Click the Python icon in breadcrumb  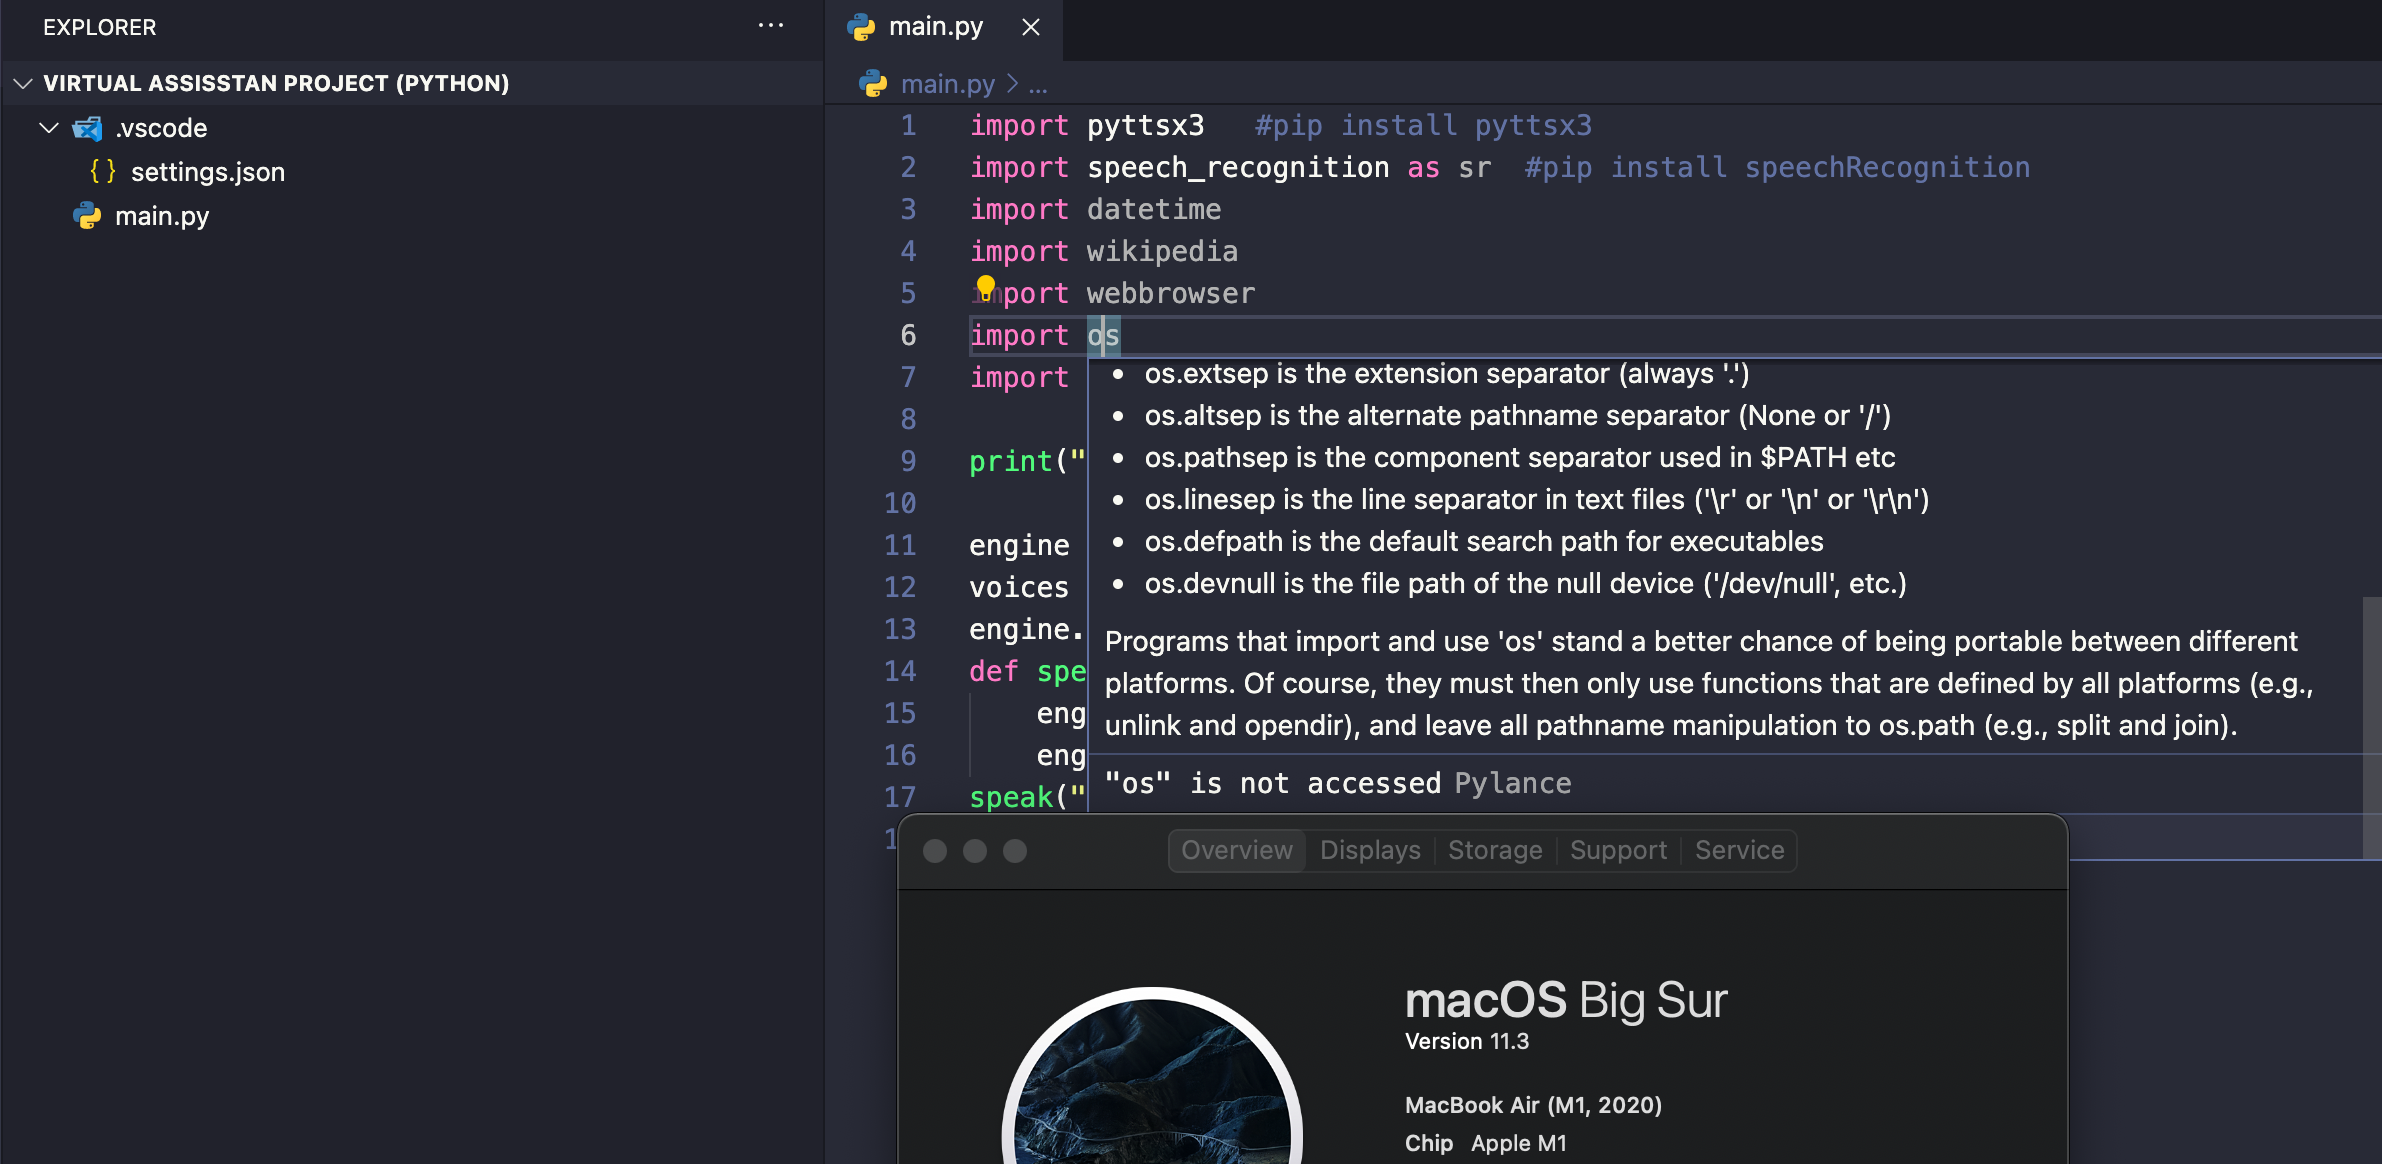tap(873, 84)
